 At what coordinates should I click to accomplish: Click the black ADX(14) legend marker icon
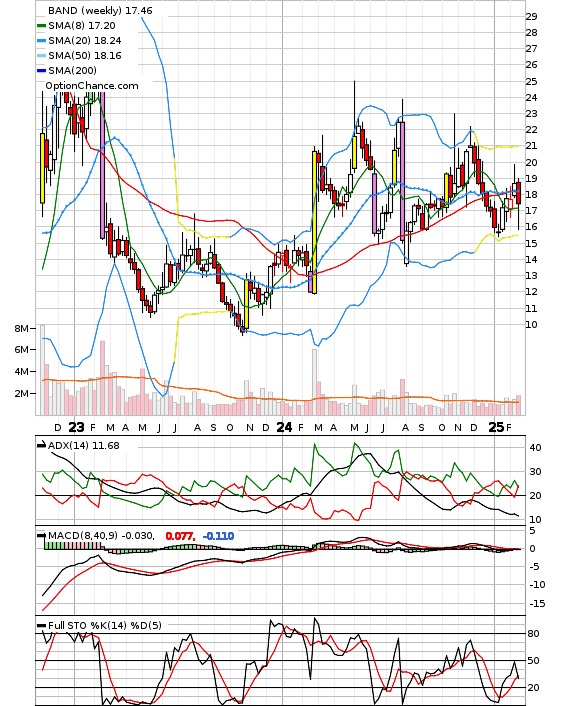pos(41,445)
